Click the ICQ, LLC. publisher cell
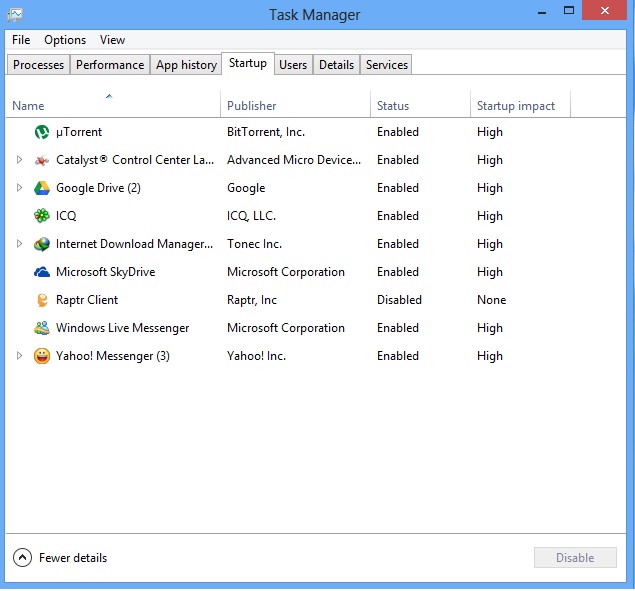Screen dimensions: 635x591 pyautogui.click(x=251, y=216)
